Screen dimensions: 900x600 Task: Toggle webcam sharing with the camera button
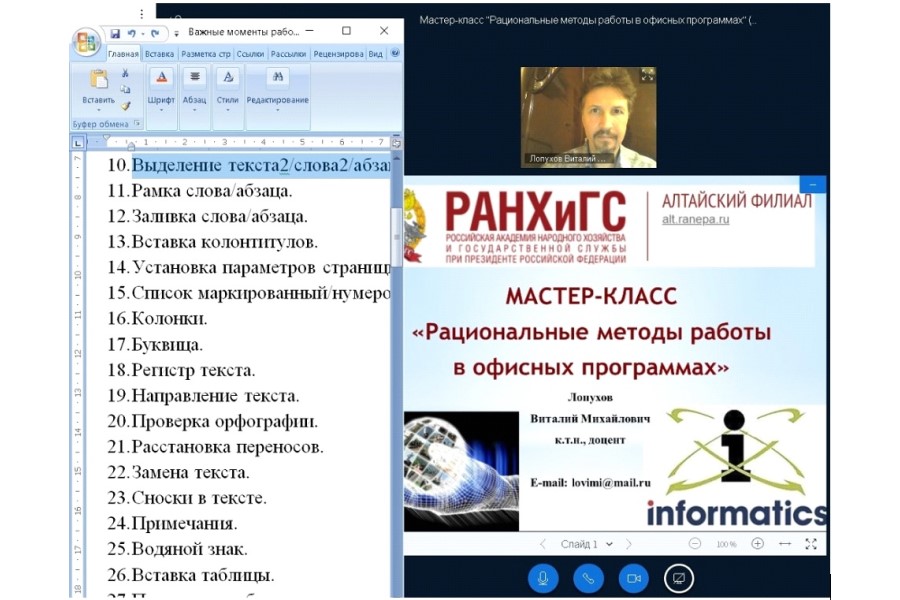(634, 578)
